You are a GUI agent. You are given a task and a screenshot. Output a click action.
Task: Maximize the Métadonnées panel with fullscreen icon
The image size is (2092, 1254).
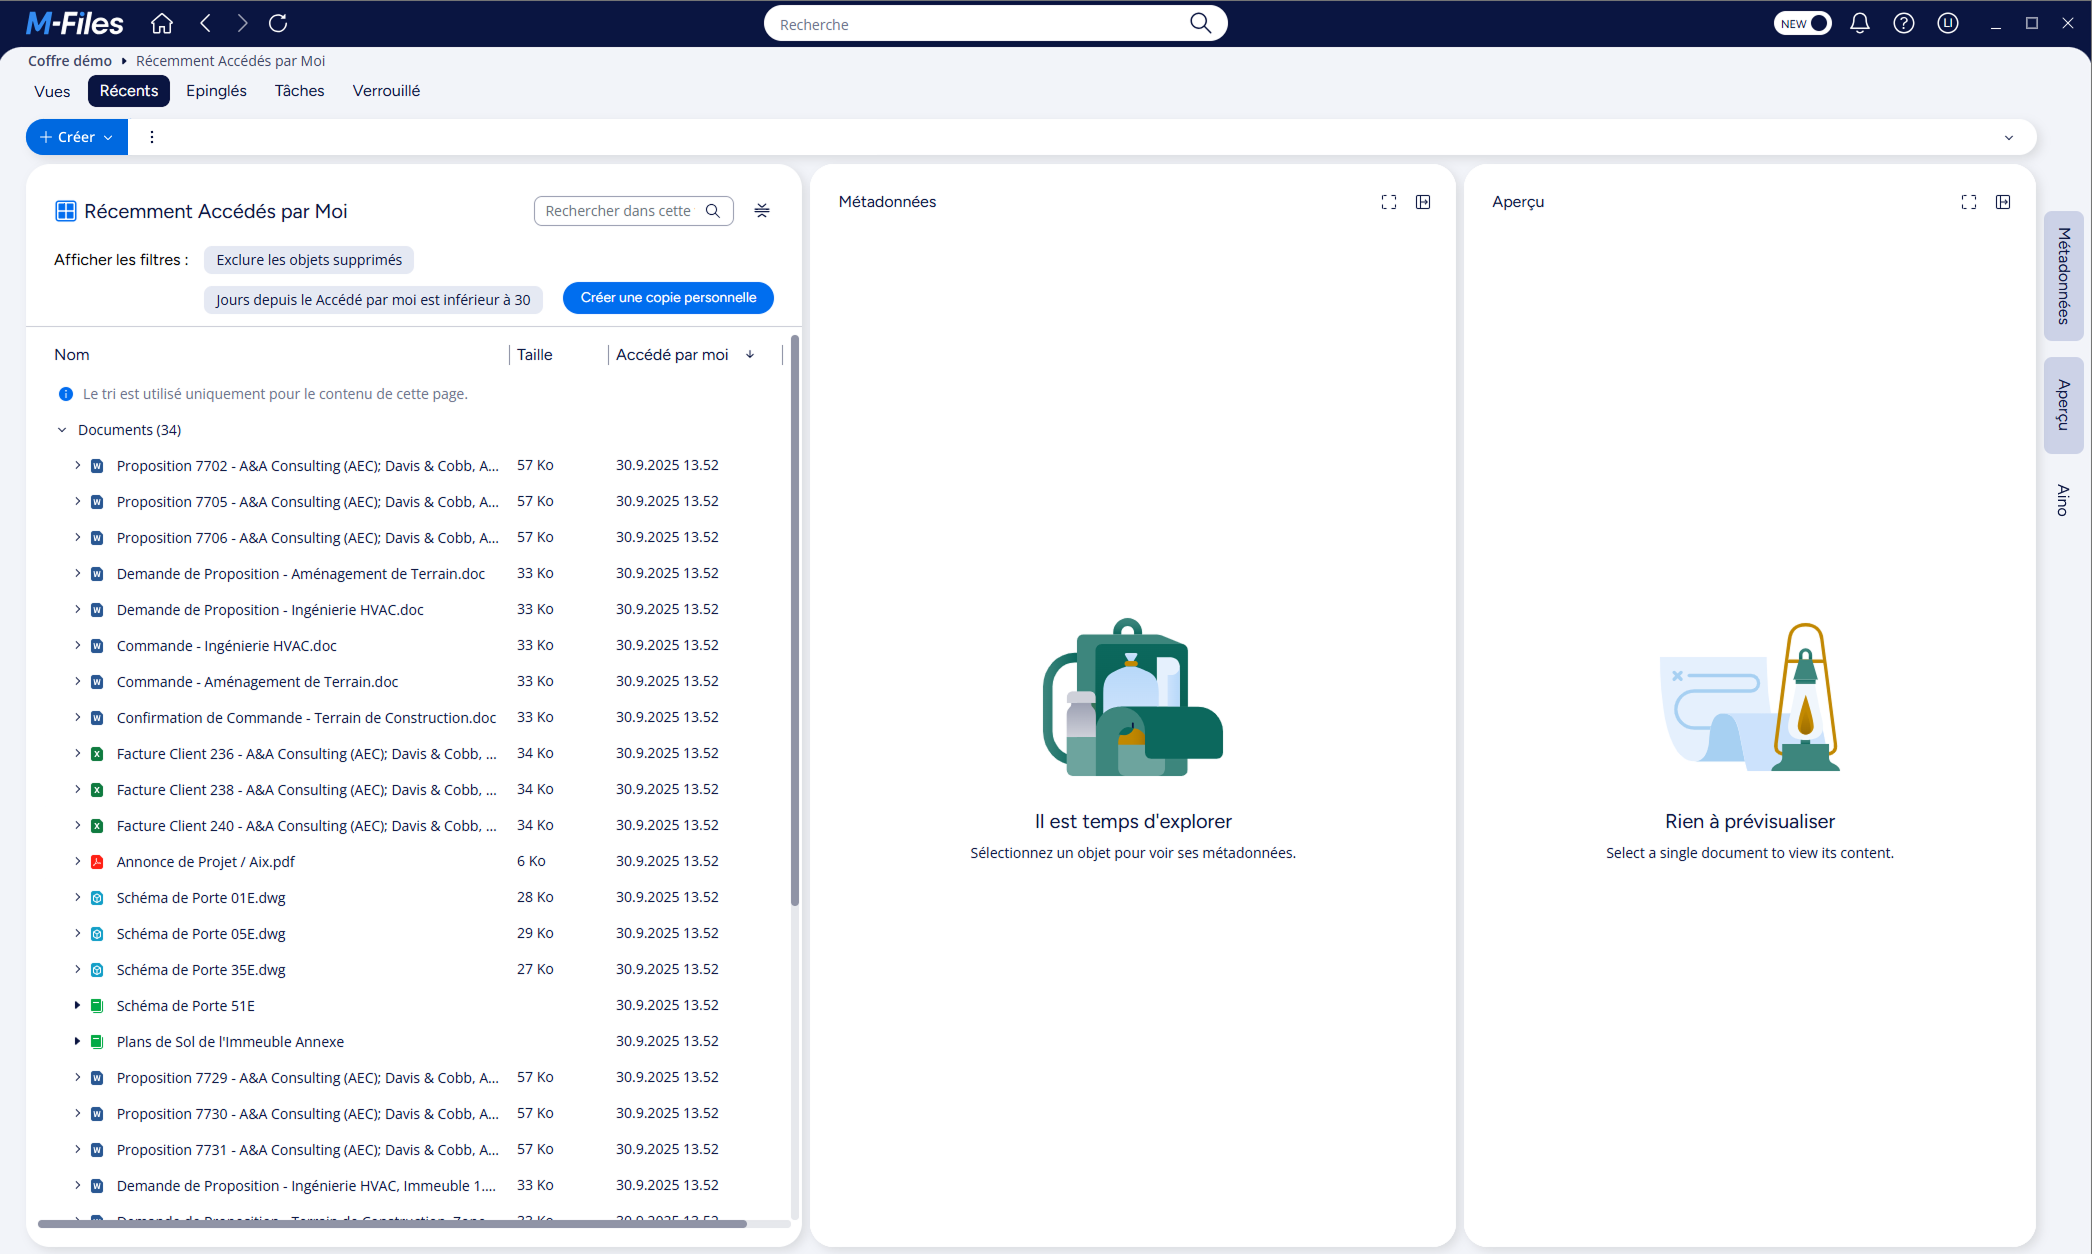coord(1389,202)
